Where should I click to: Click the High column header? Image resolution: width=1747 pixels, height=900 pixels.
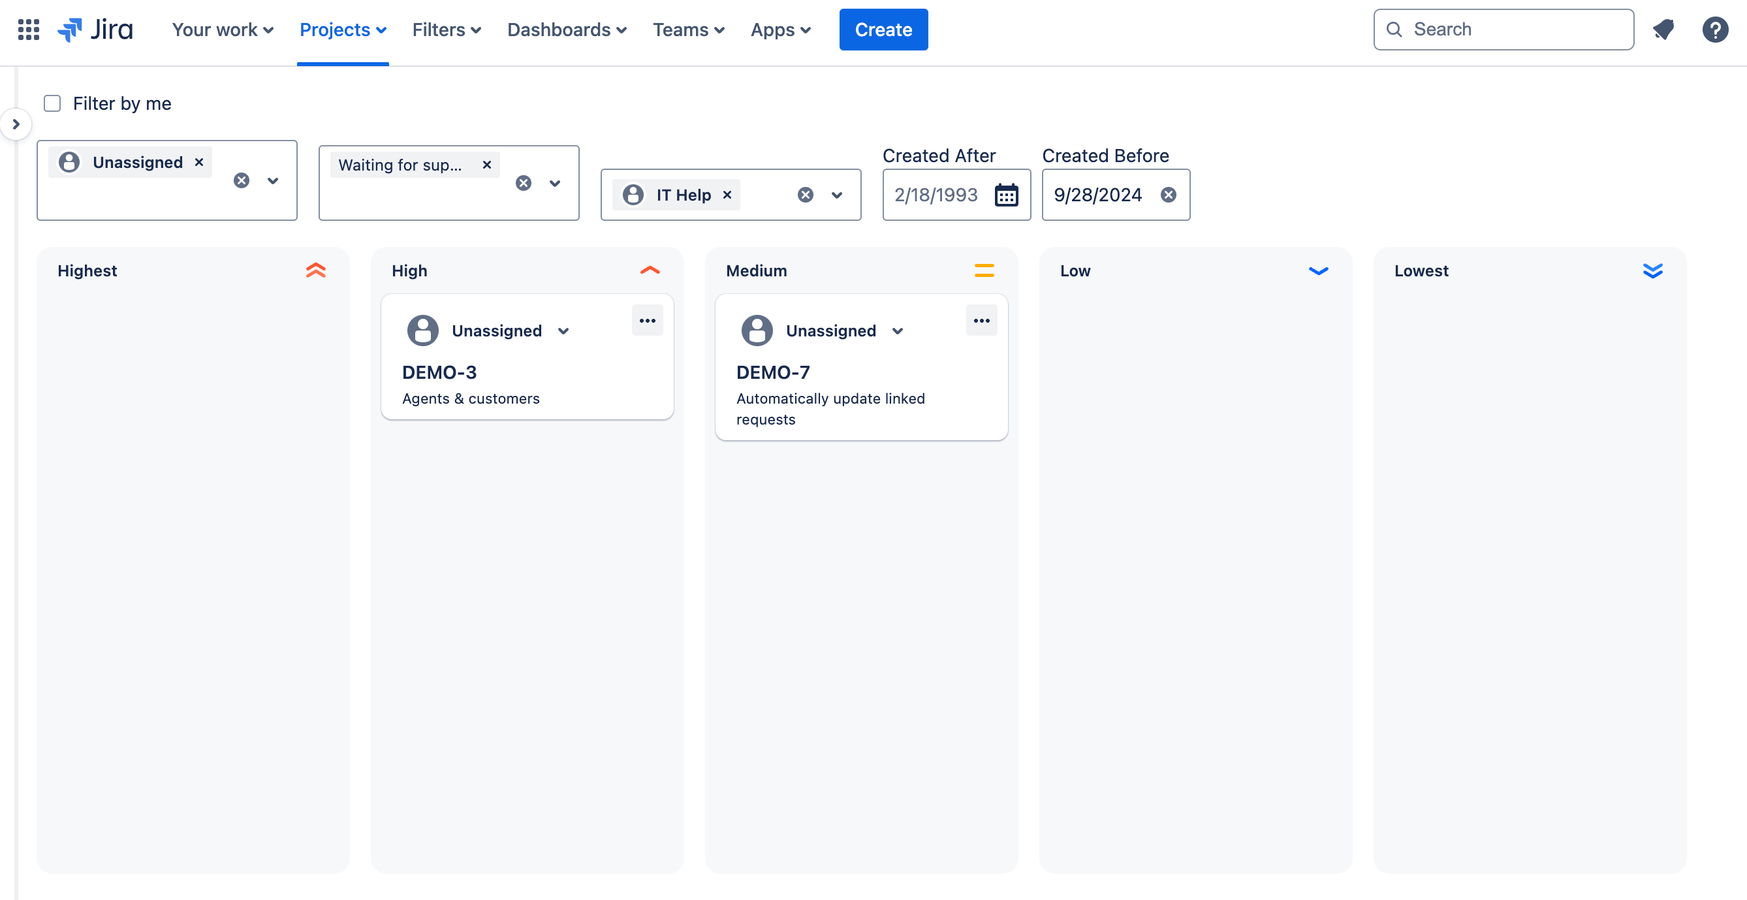pyautogui.click(x=409, y=271)
